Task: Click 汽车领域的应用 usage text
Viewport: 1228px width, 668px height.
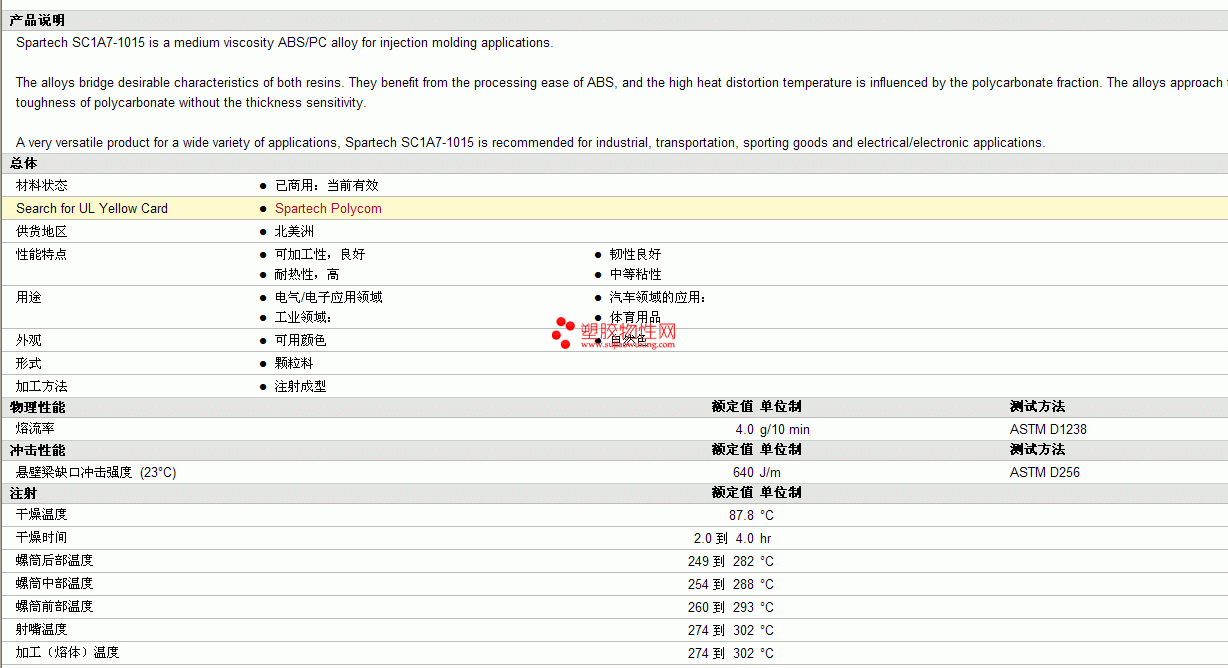Action: click(658, 298)
